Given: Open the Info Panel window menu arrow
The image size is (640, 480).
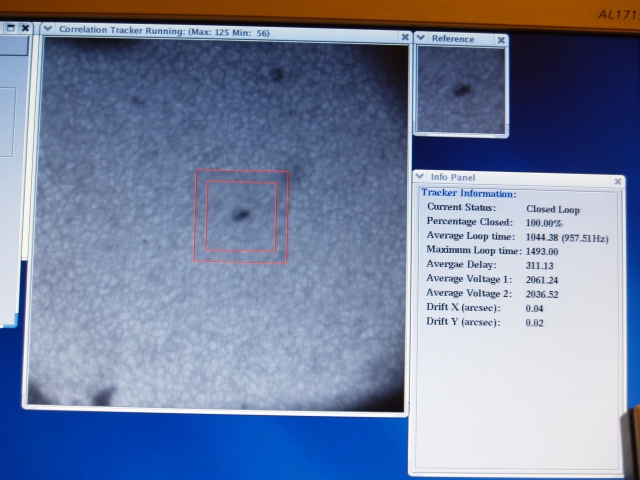Looking at the screenshot, I should point(419,177).
